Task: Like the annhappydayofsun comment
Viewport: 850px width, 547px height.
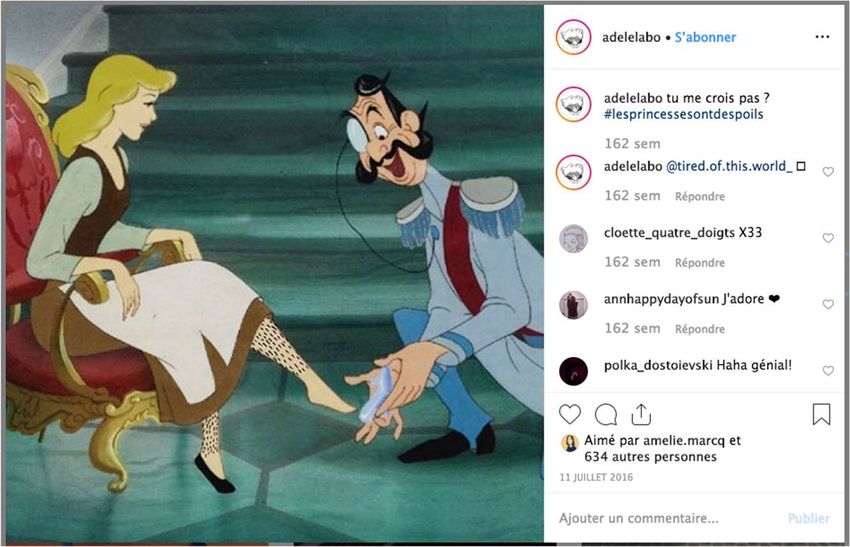Action: click(x=828, y=305)
